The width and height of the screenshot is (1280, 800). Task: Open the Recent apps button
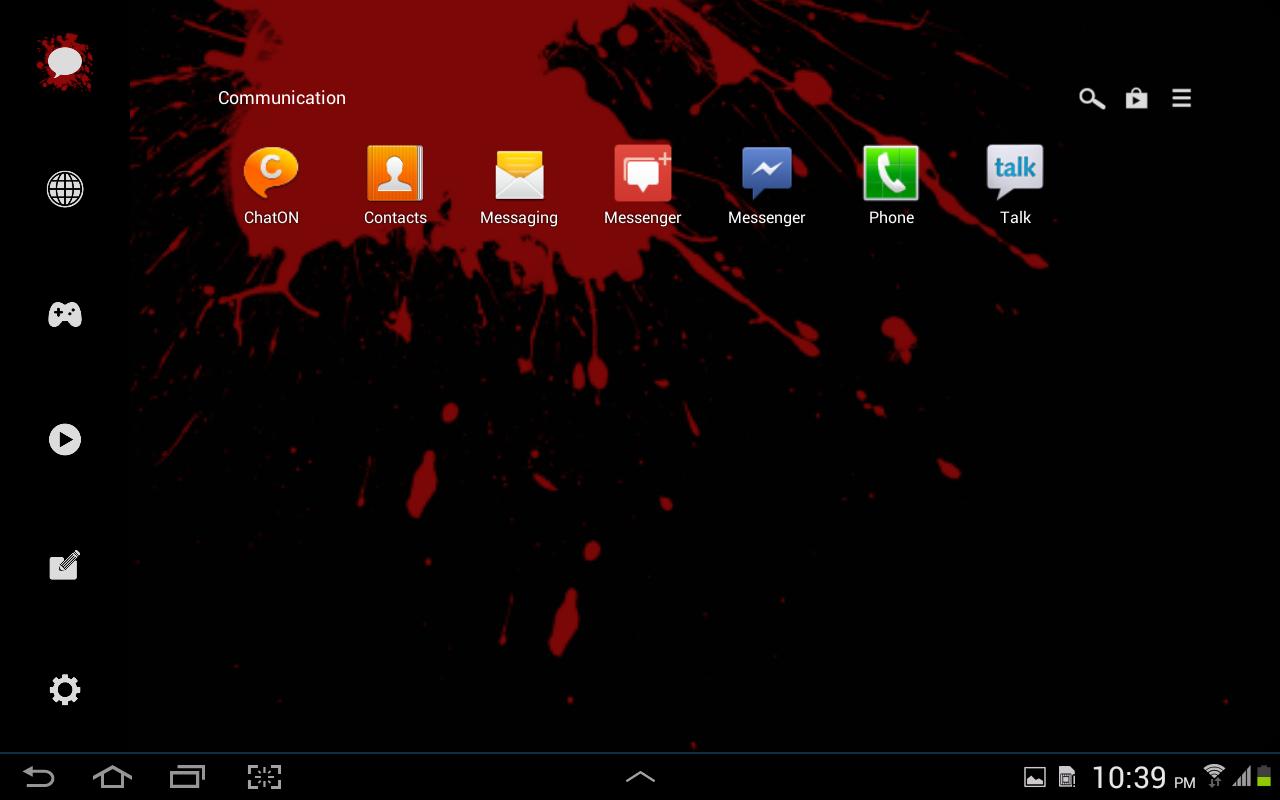tap(187, 777)
